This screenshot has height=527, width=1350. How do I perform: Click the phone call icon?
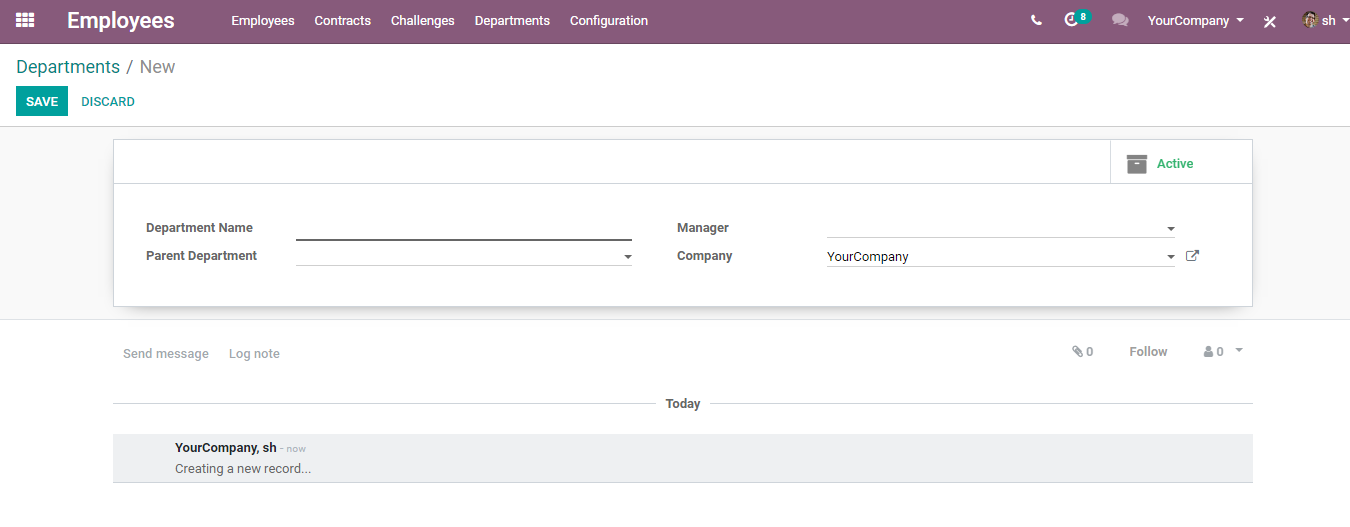click(1036, 20)
